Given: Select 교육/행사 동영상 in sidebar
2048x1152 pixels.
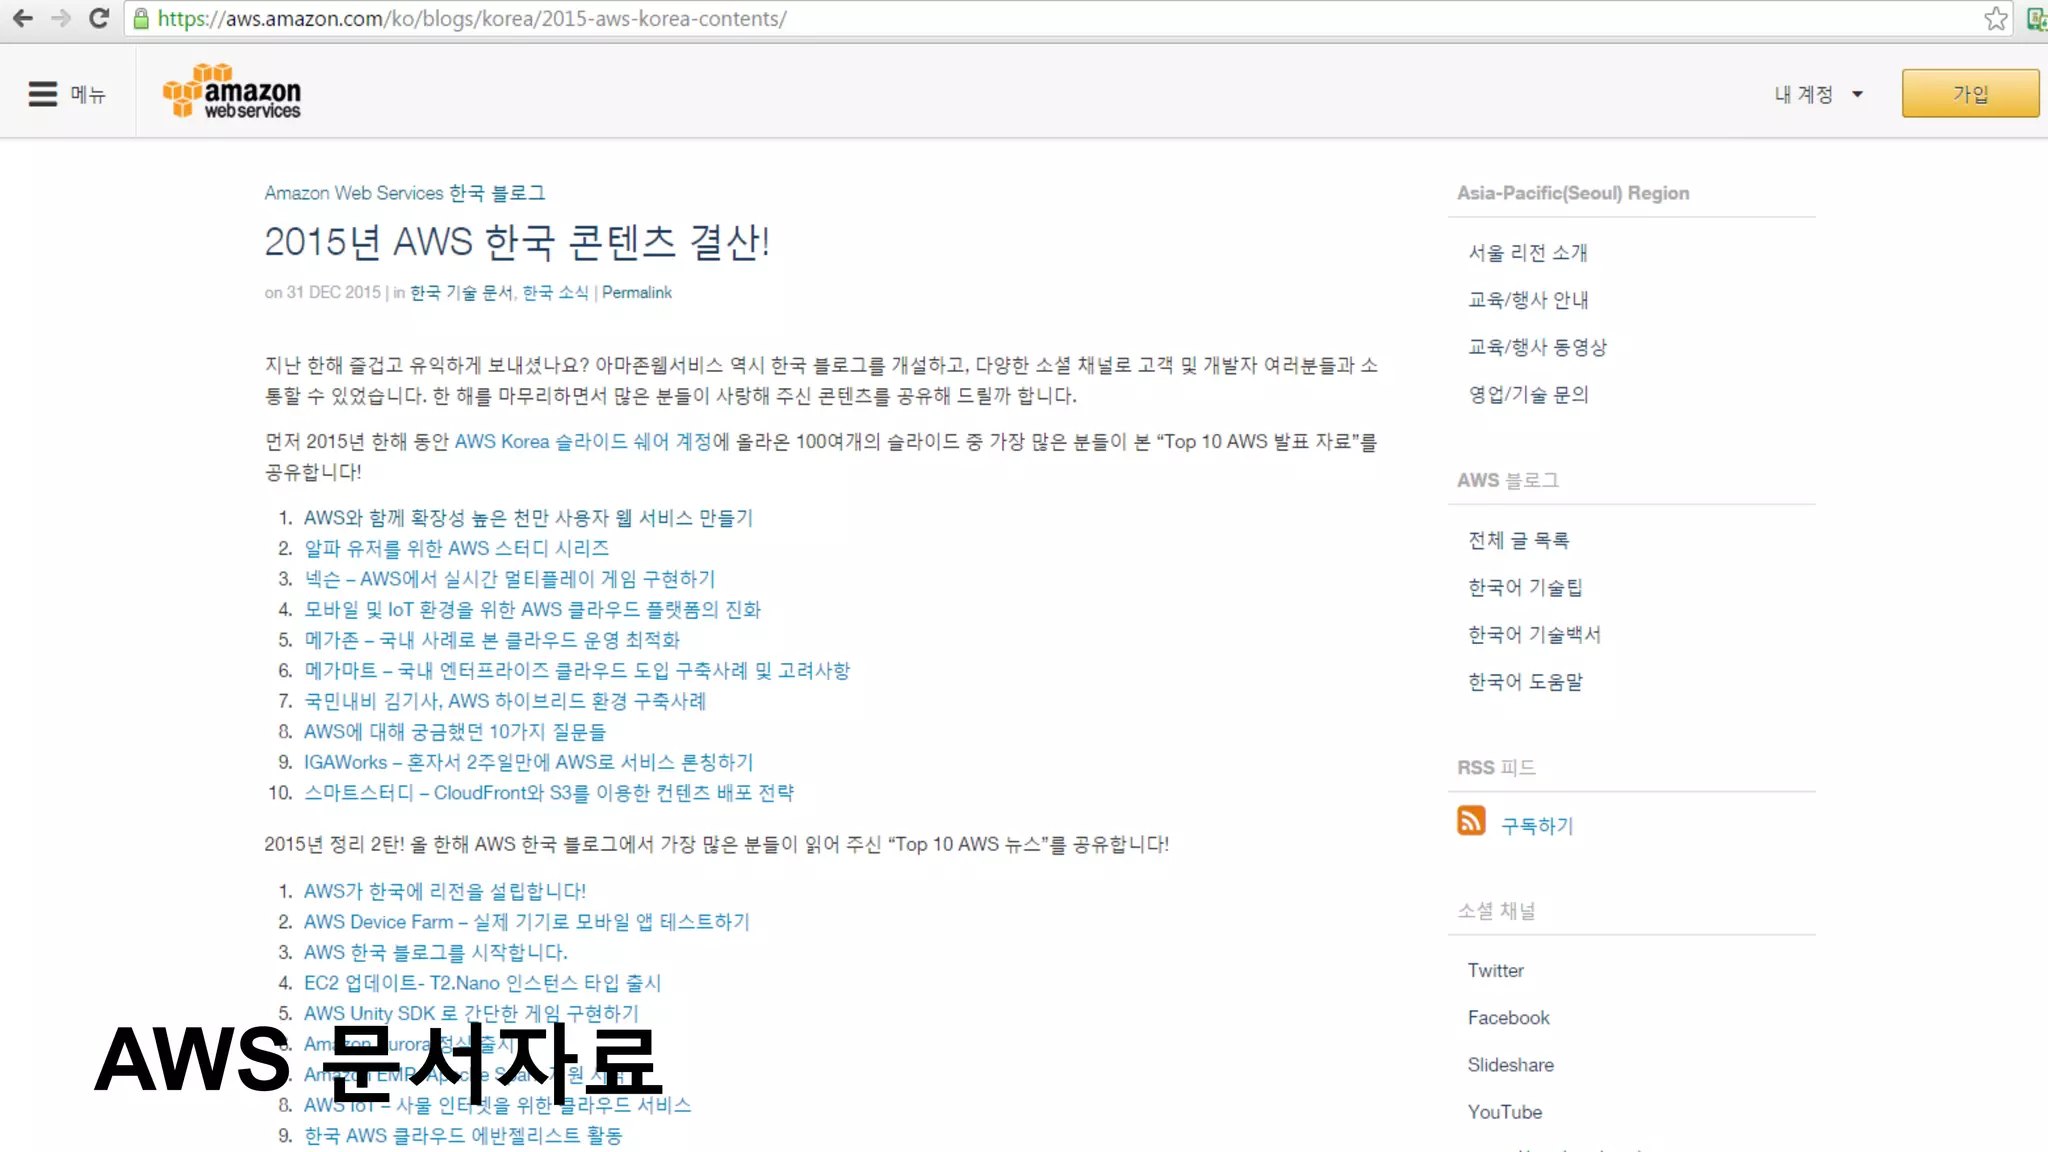Looking at the screenshot, I should pyautogui.click(x=1538, y=347).
